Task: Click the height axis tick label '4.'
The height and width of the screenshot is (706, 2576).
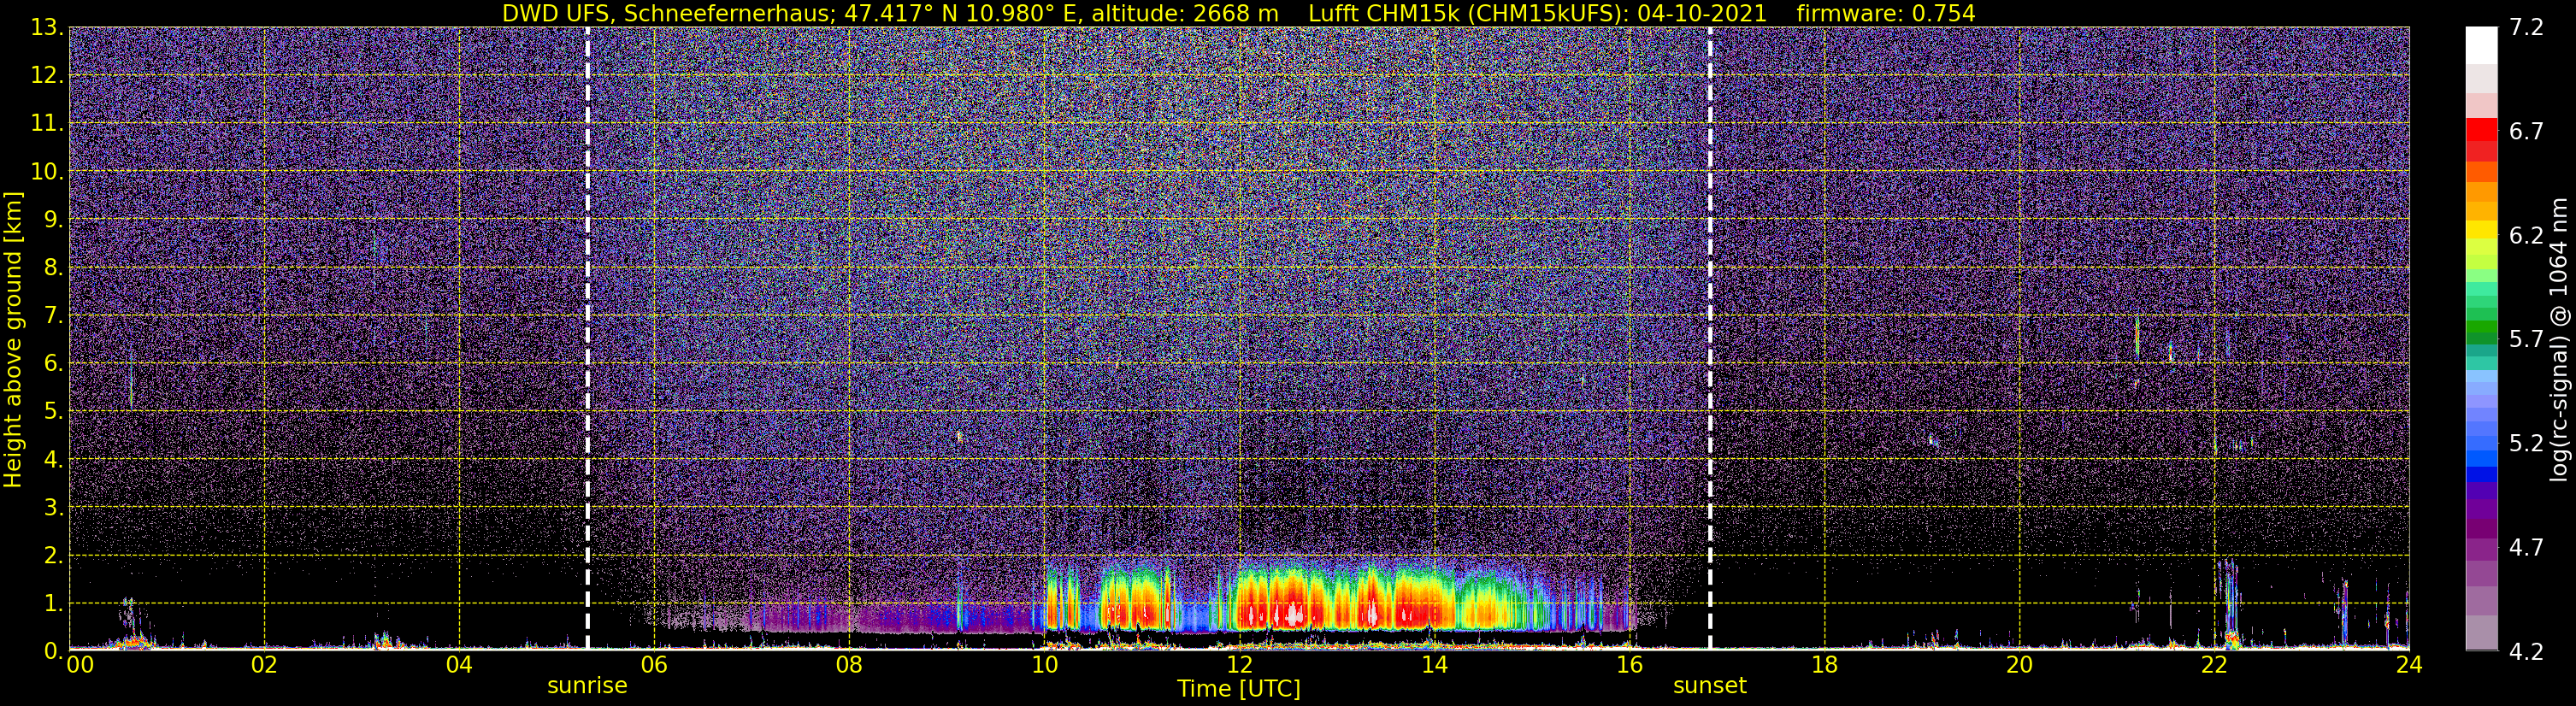Action: 52,460
